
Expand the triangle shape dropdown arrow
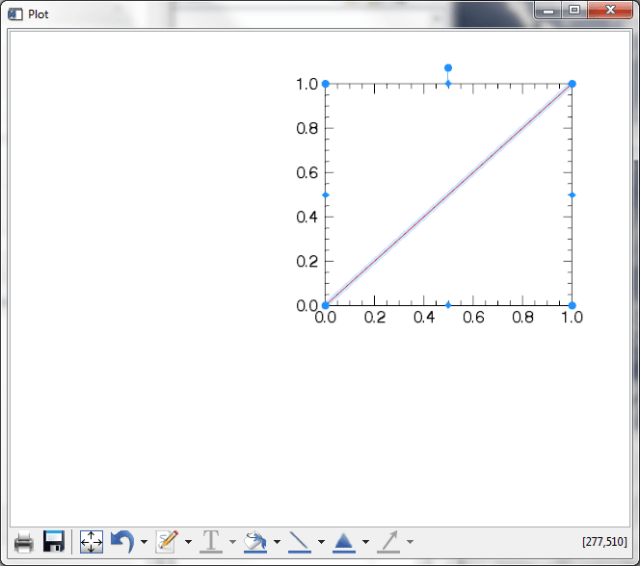pos(366,542)
